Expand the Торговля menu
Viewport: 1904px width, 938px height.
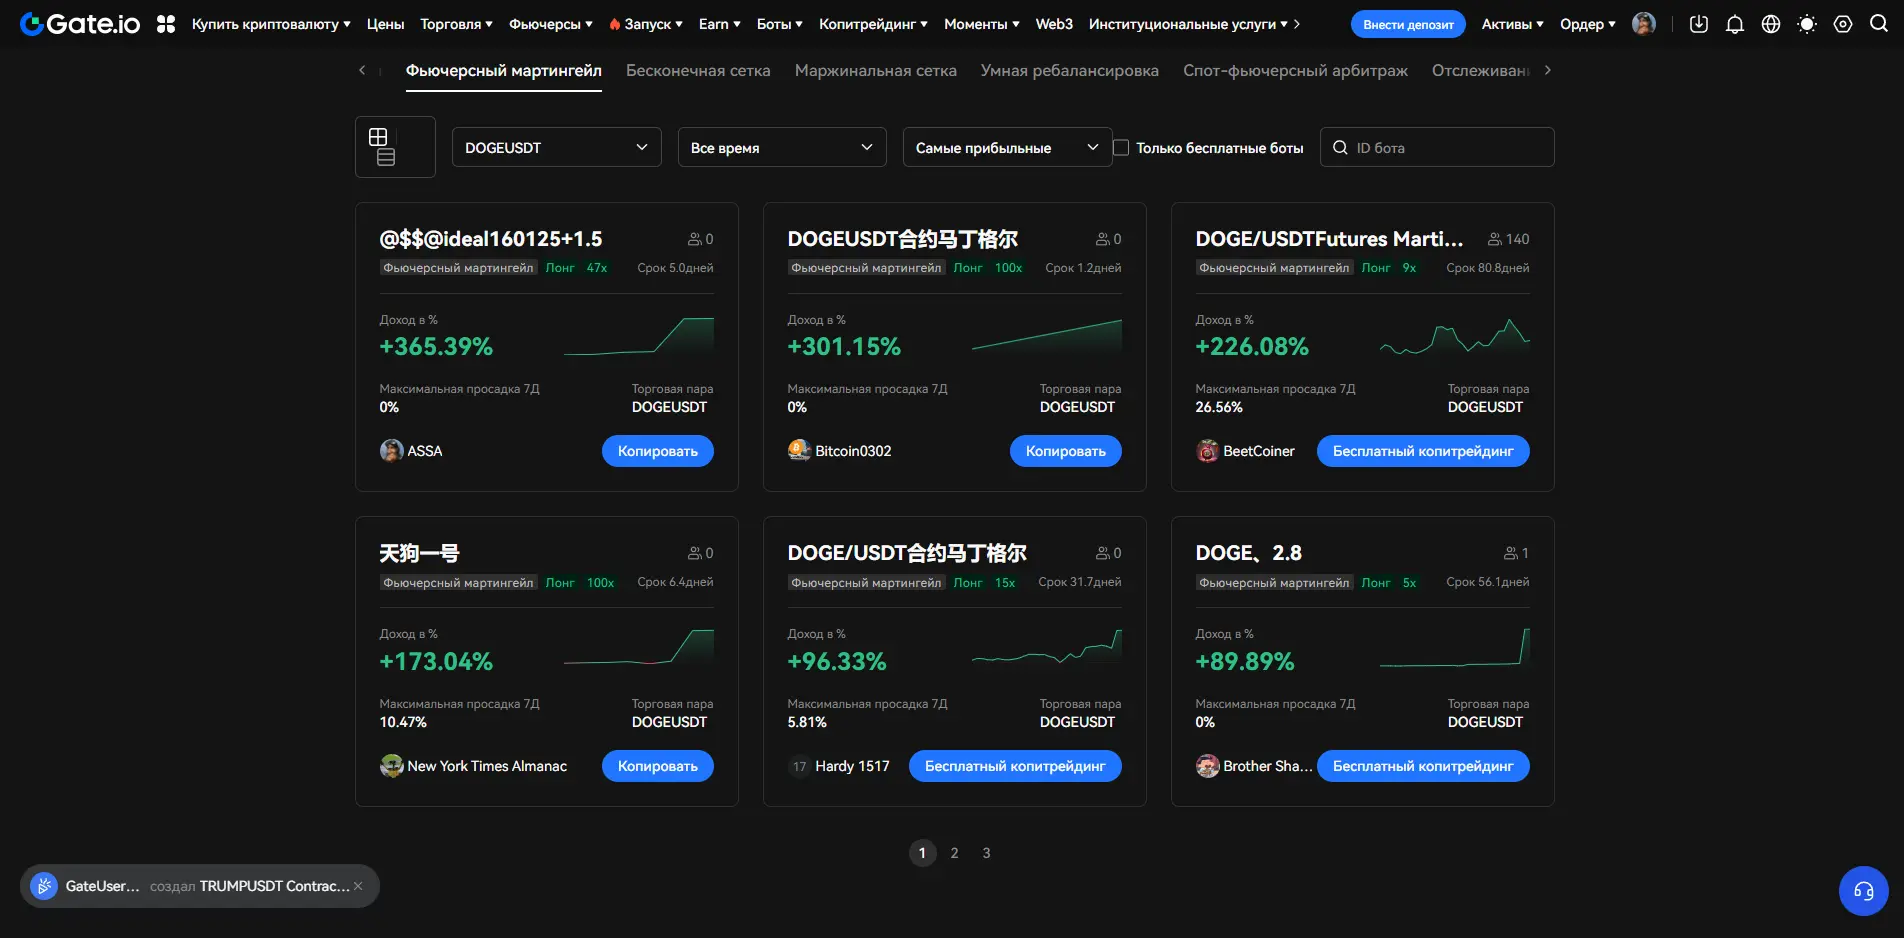[x=456, y=24]
